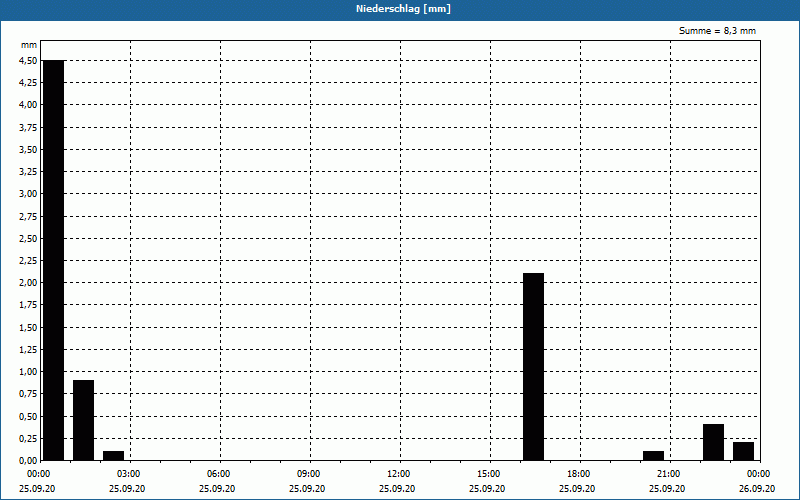The width and height of the screenshot is (800, 500).
Task: Select the y-axis value "1,00"
Action: (x=28, y=372)
